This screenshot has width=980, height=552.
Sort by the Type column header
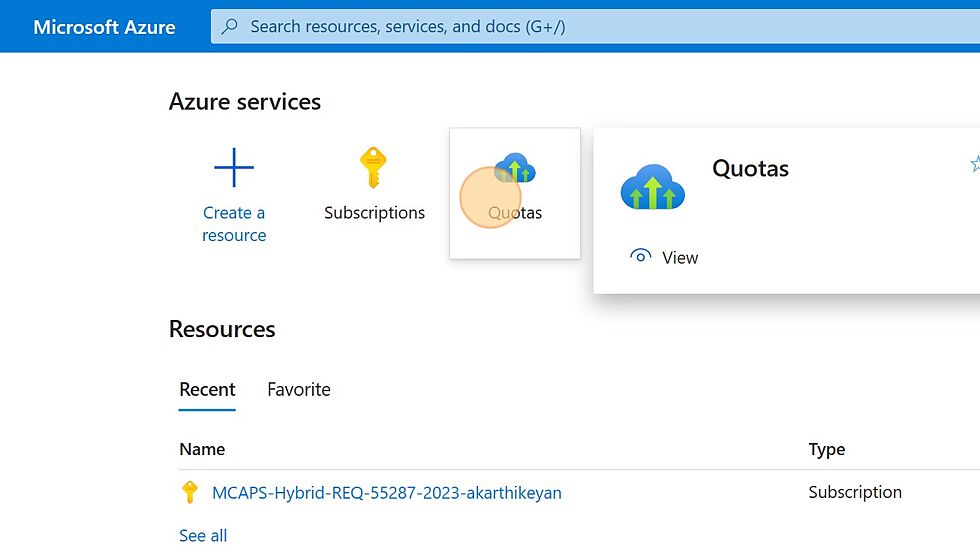[826, 449]
